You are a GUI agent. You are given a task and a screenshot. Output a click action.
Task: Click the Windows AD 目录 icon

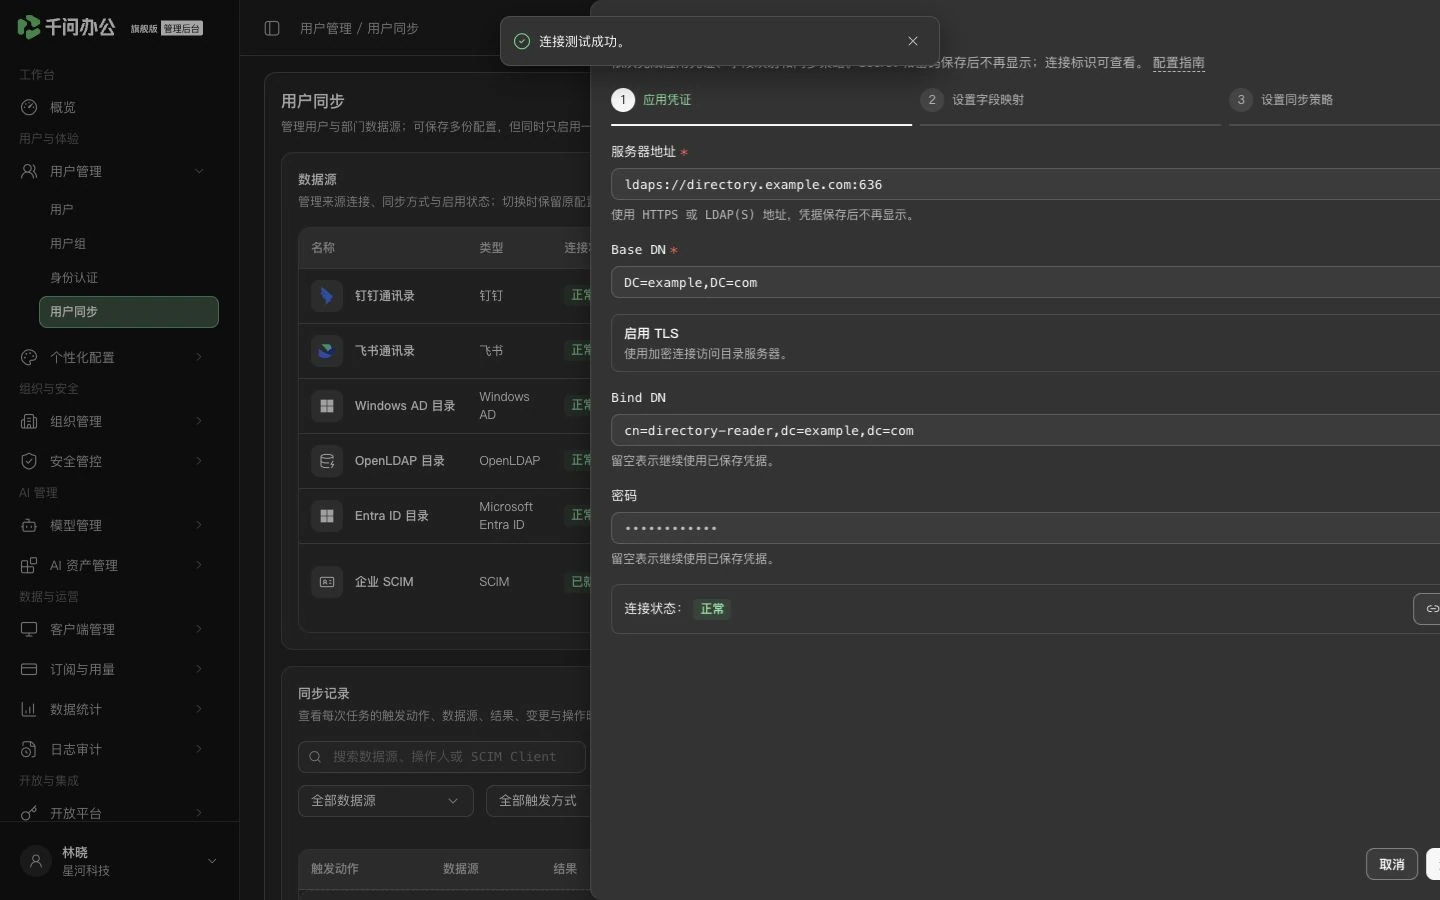coord(327,406)
